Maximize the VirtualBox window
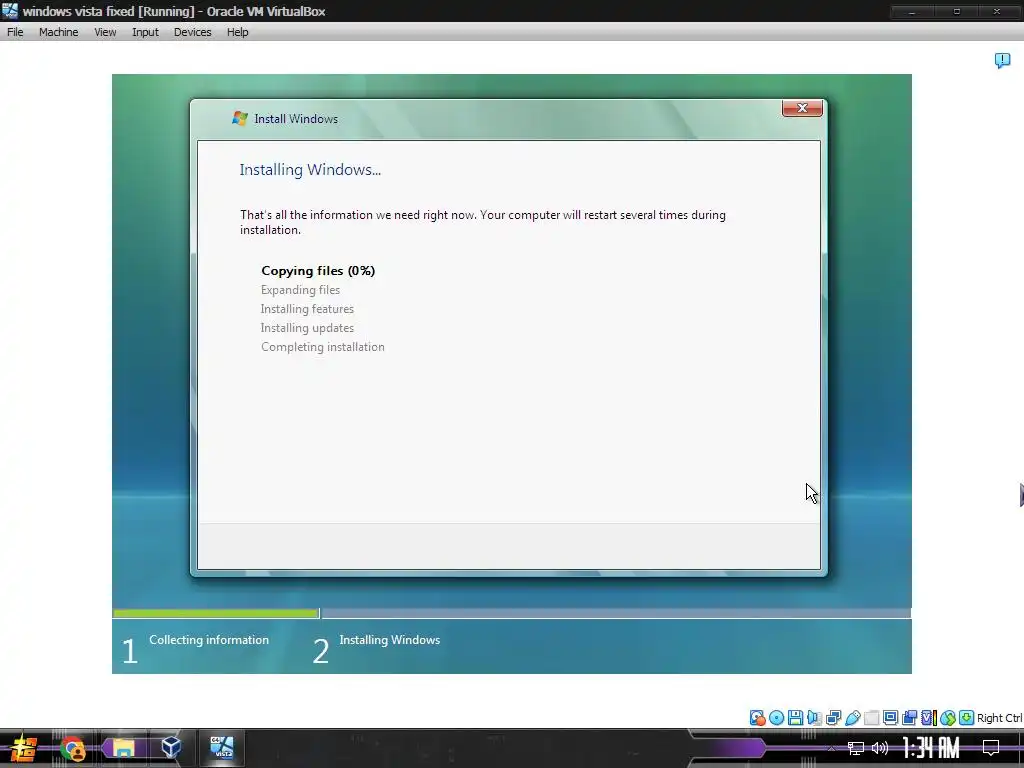 click(x=956, y=11)
